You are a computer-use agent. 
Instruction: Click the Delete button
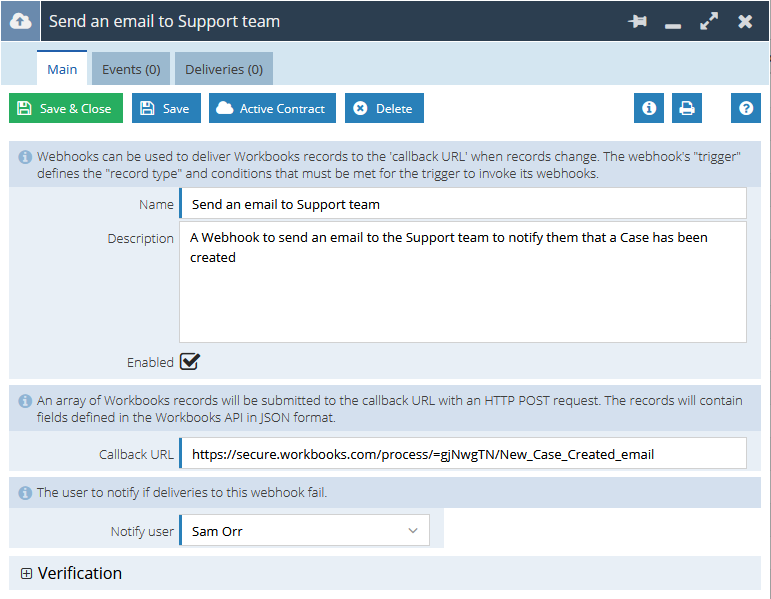(384, 108)
